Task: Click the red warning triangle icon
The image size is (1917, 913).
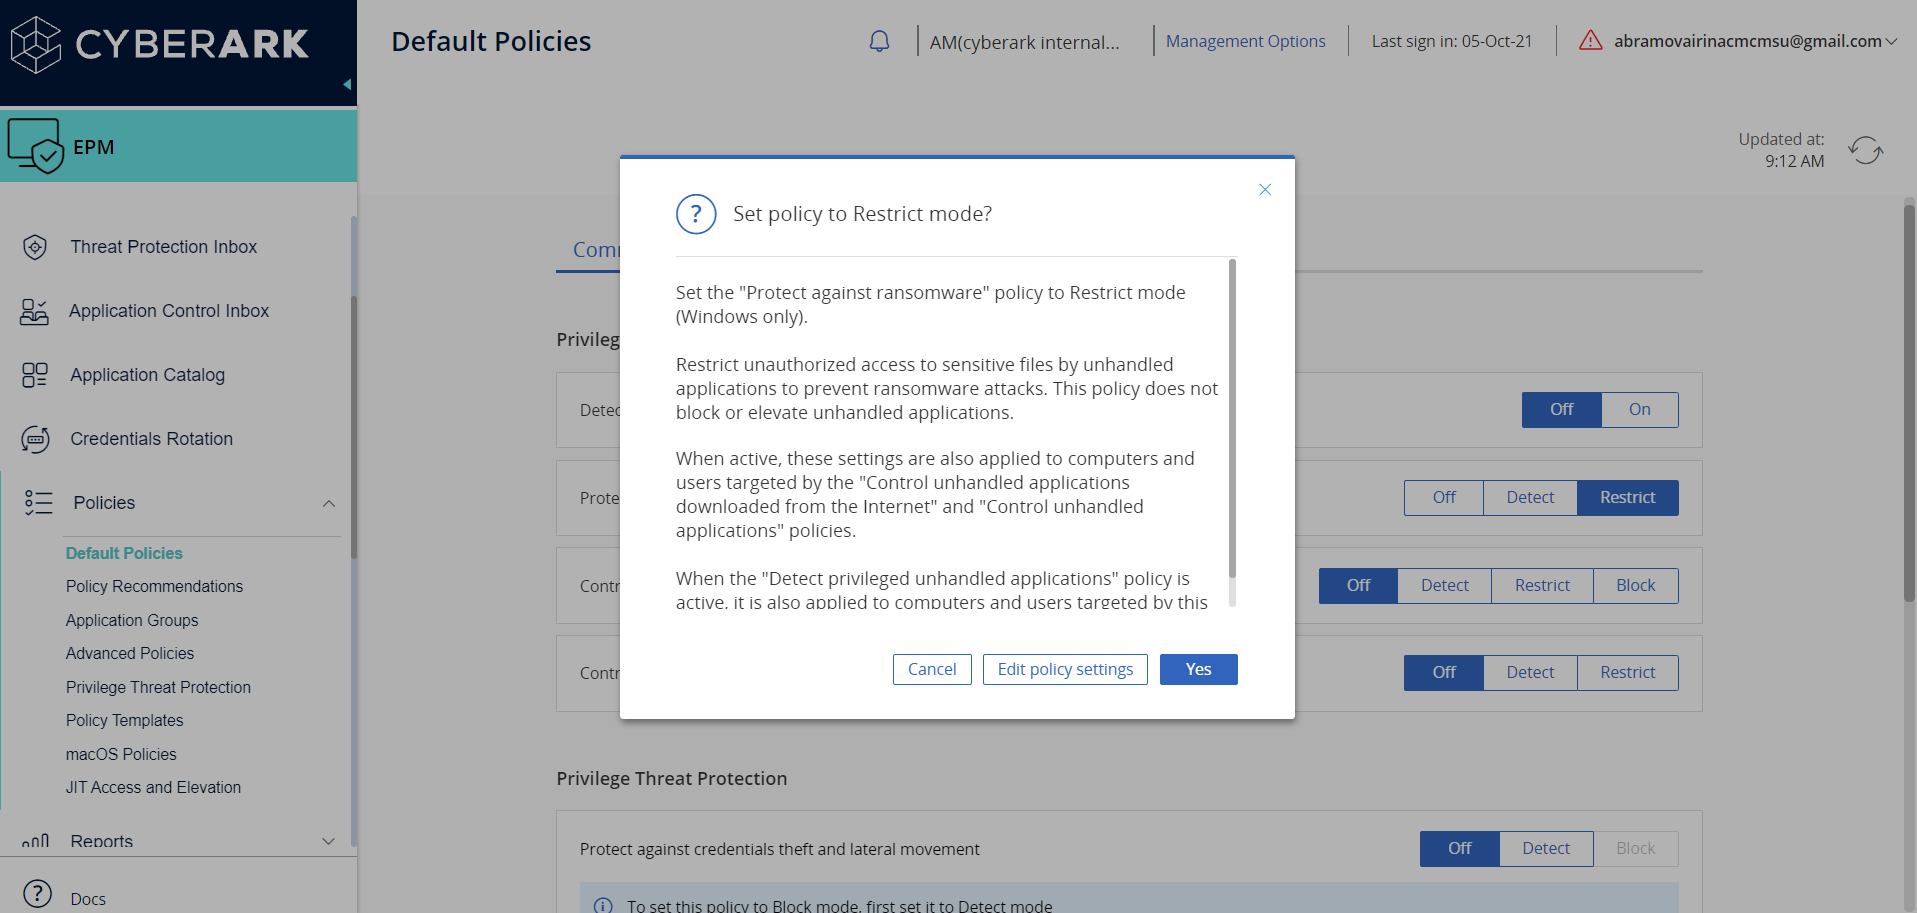Action: 1590,41
